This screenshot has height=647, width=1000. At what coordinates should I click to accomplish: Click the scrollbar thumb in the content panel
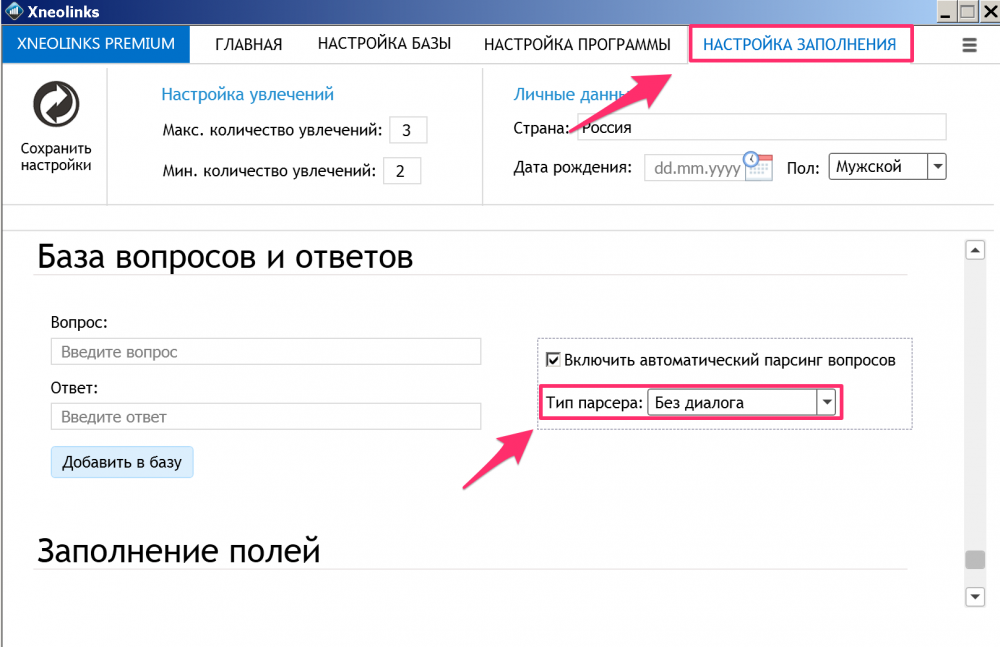[x=975, y=560]
